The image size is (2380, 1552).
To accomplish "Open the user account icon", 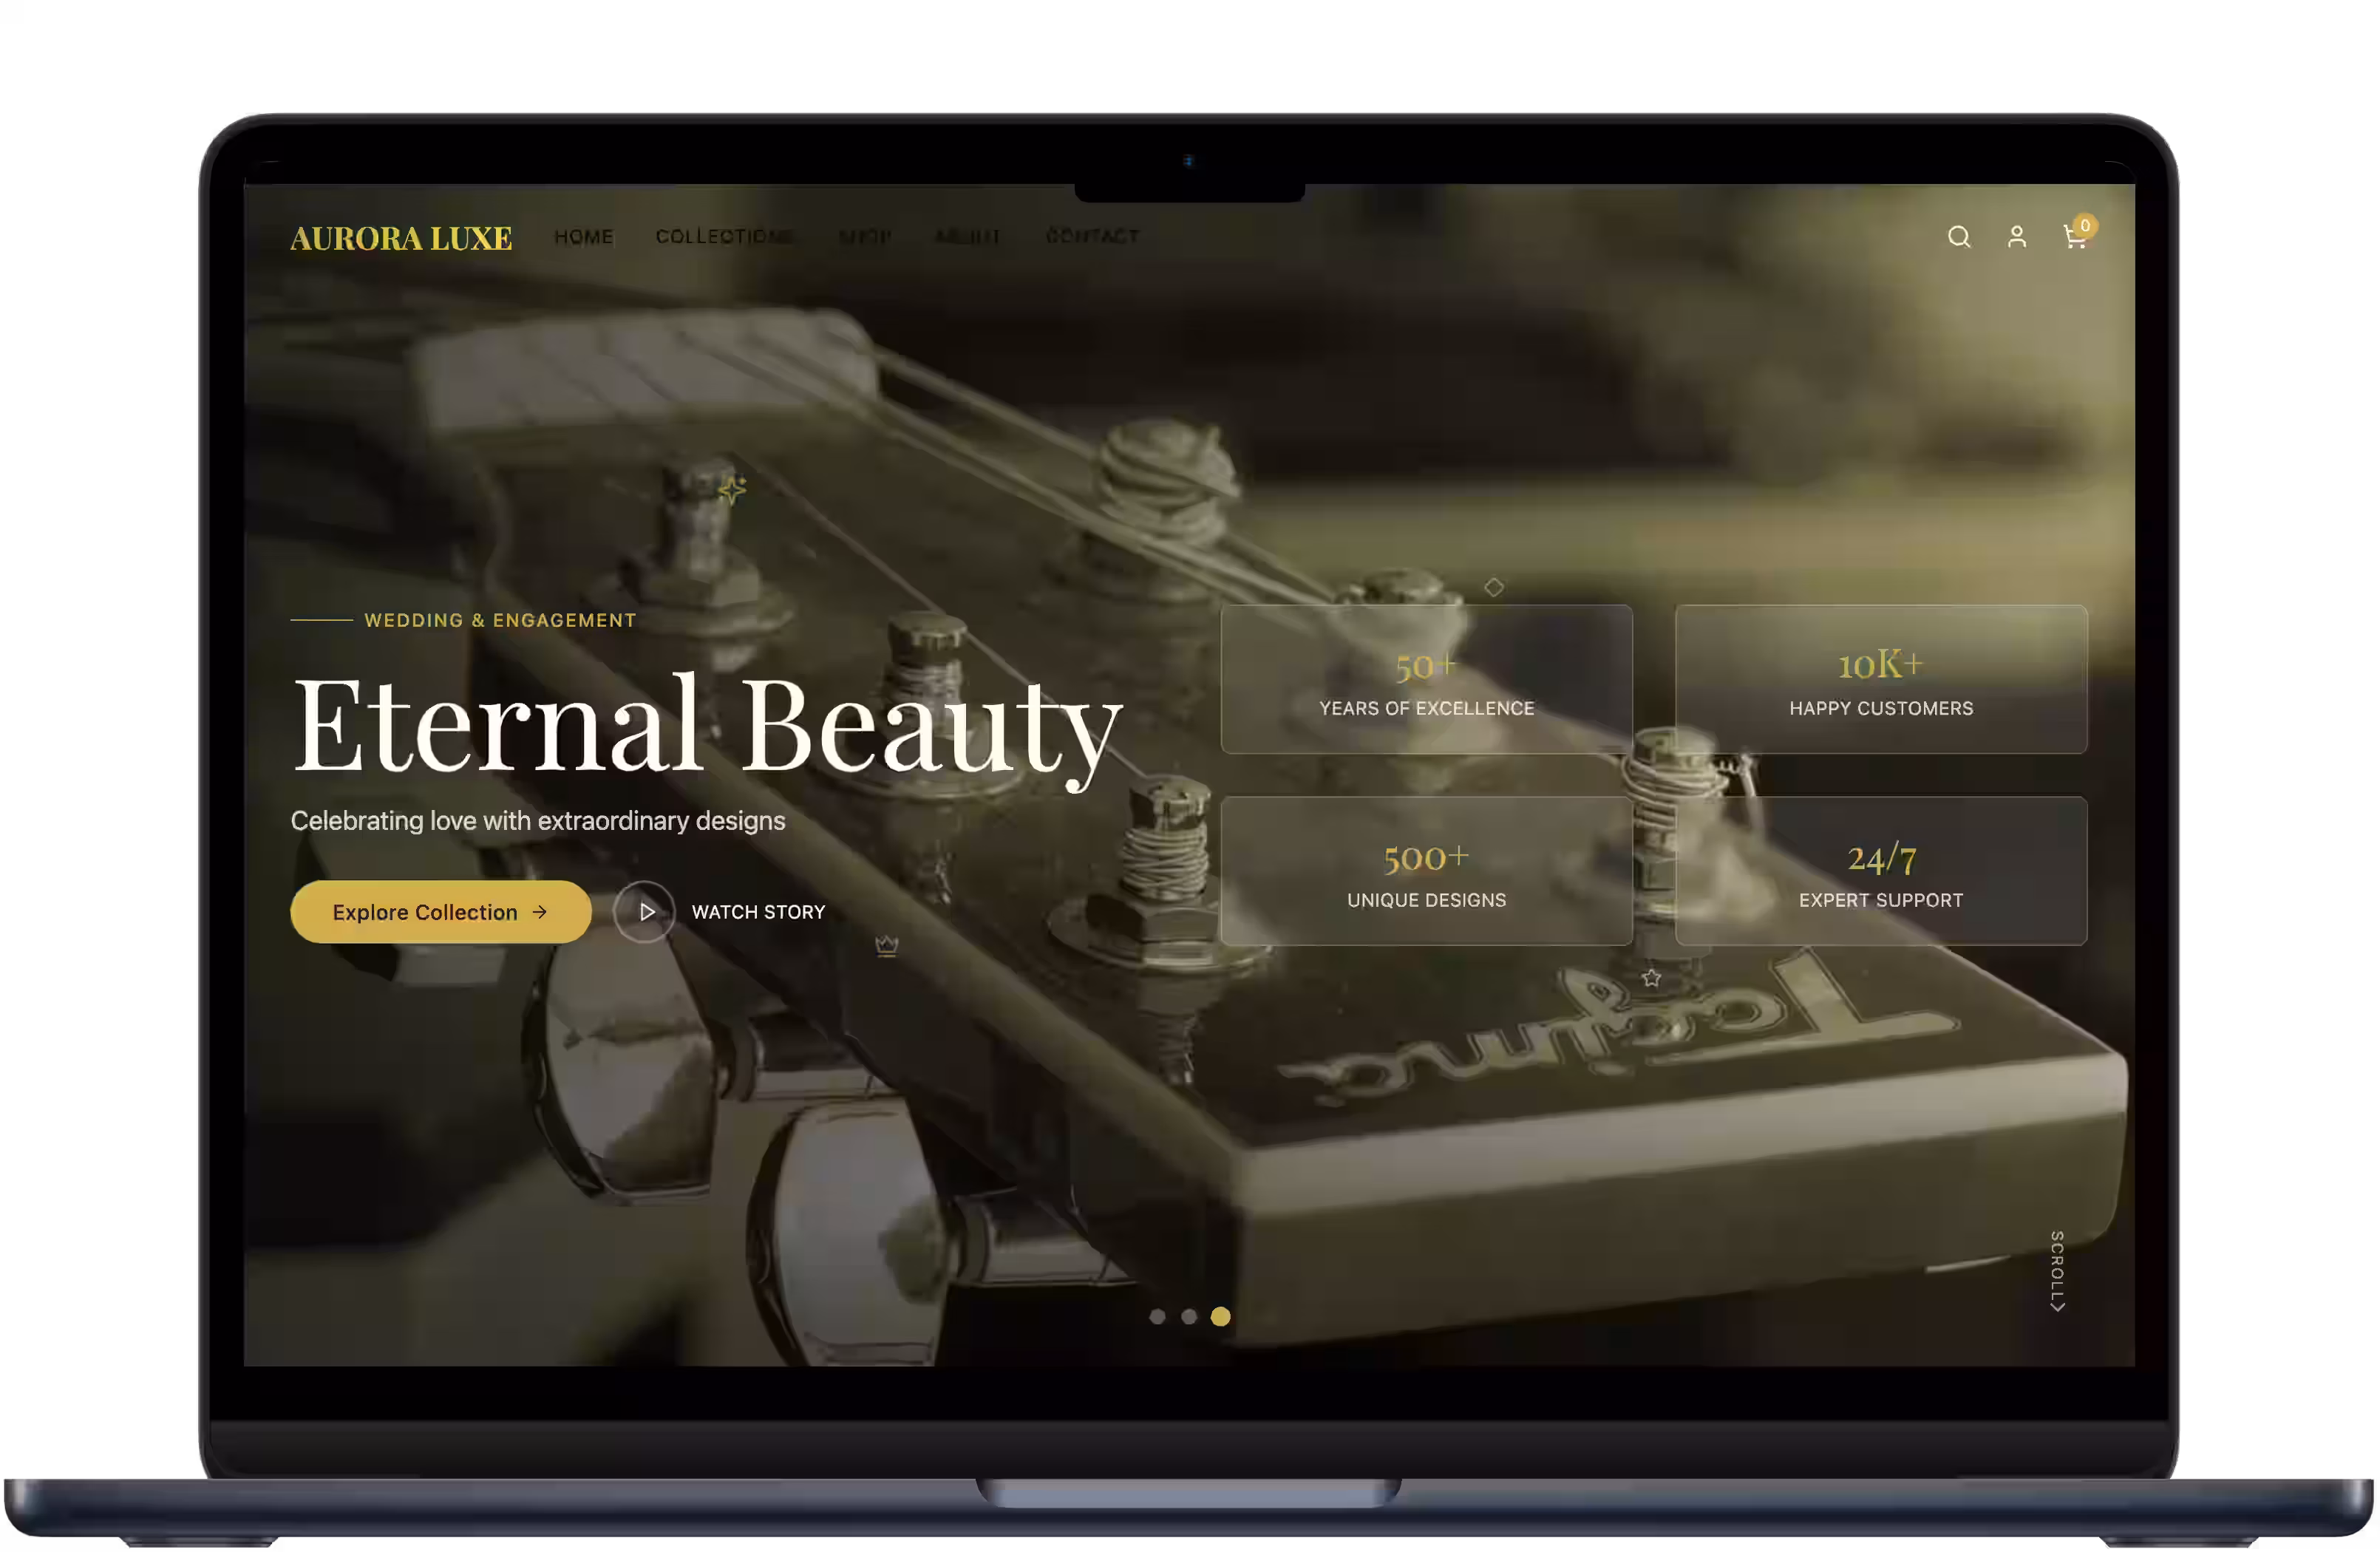I will (2017, 237).
